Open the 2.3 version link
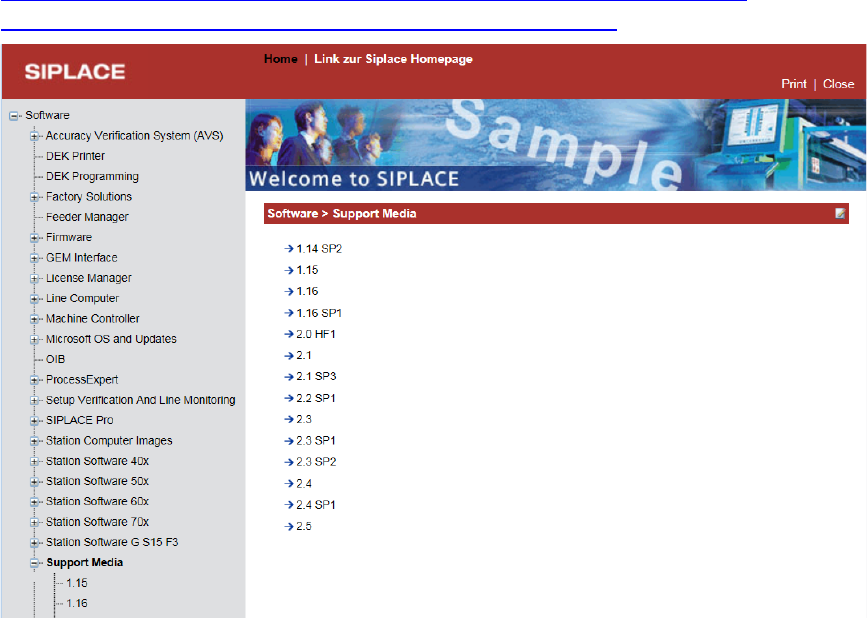 click(x=304, y=419)
